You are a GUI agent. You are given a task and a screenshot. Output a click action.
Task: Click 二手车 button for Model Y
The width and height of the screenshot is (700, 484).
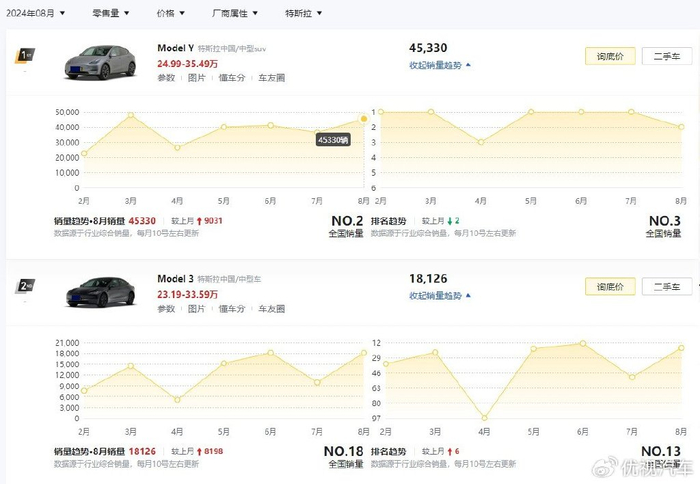tap(667, 56)
